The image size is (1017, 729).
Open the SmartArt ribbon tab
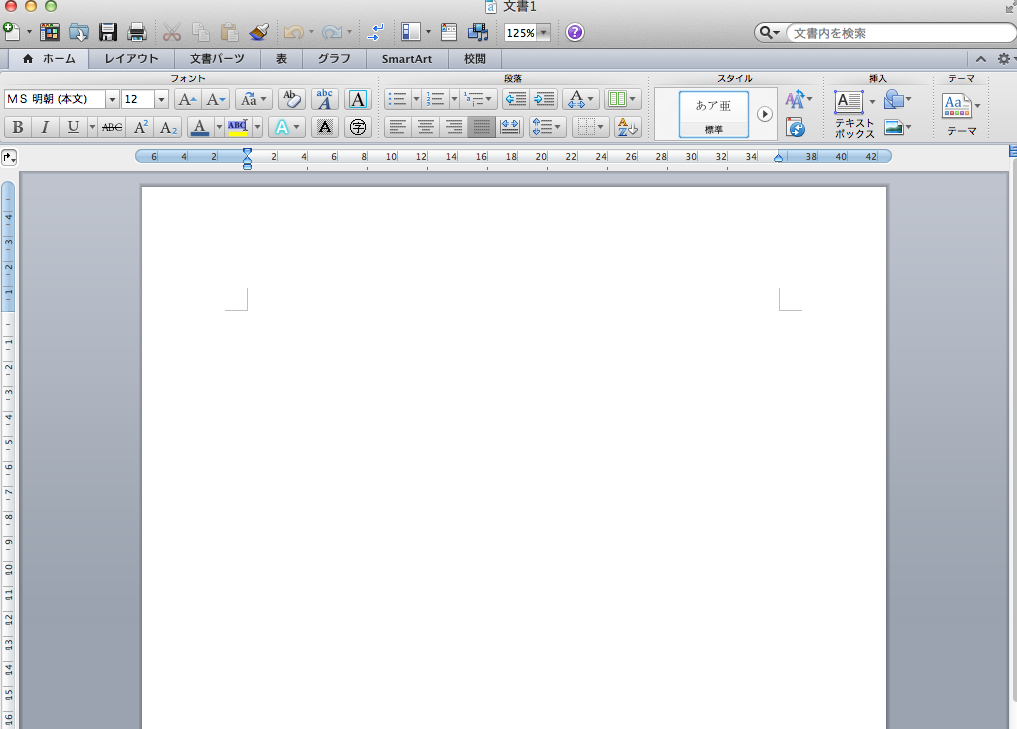pos(406,59)
